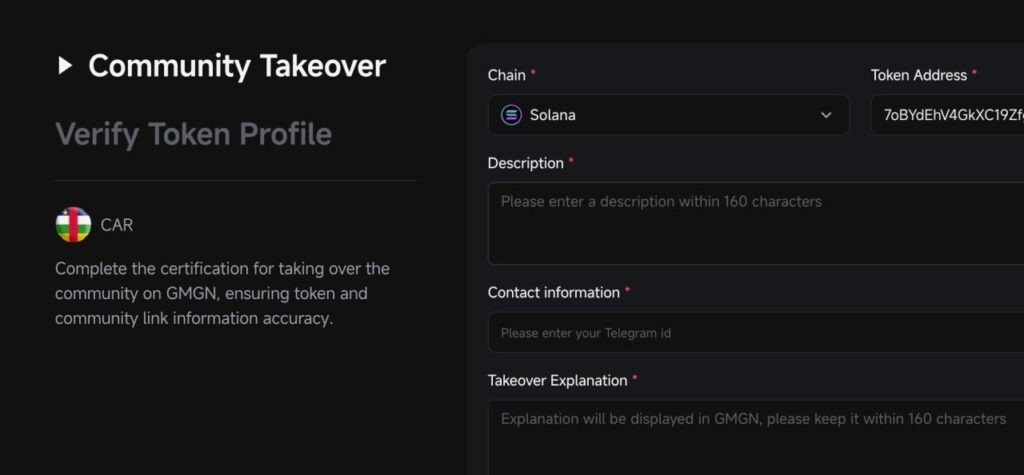The height and width of the screenshot is (475, 1024).
Task: Click the Takeover Explanation field label
Action: [x=557, y=381]
